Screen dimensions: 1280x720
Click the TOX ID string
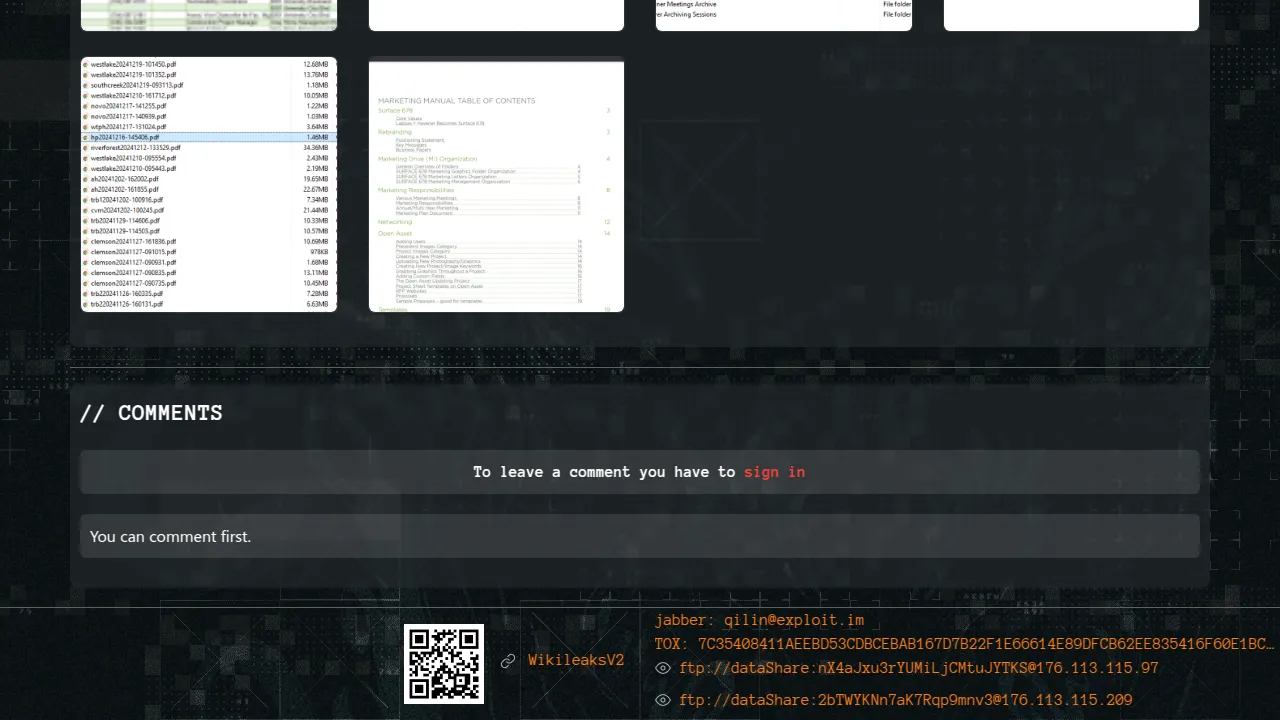(964, 644)
